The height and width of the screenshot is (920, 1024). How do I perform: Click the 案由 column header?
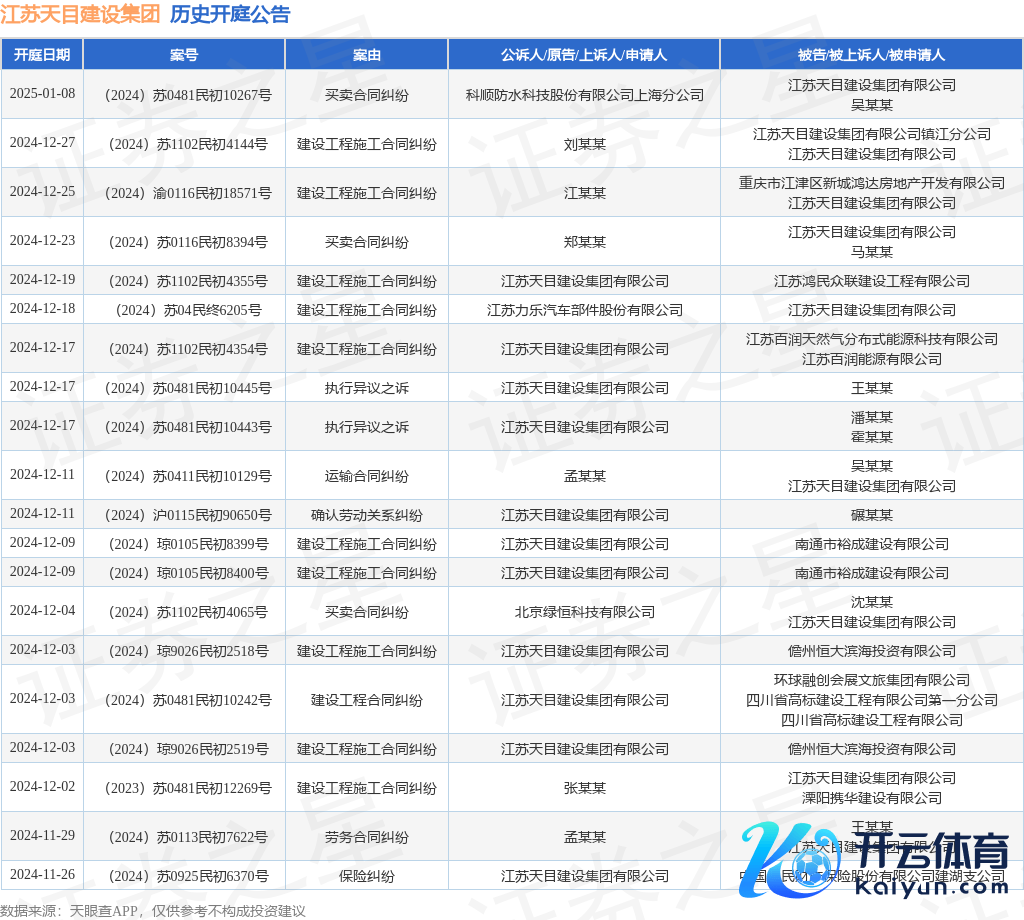[x=367, y=55]
